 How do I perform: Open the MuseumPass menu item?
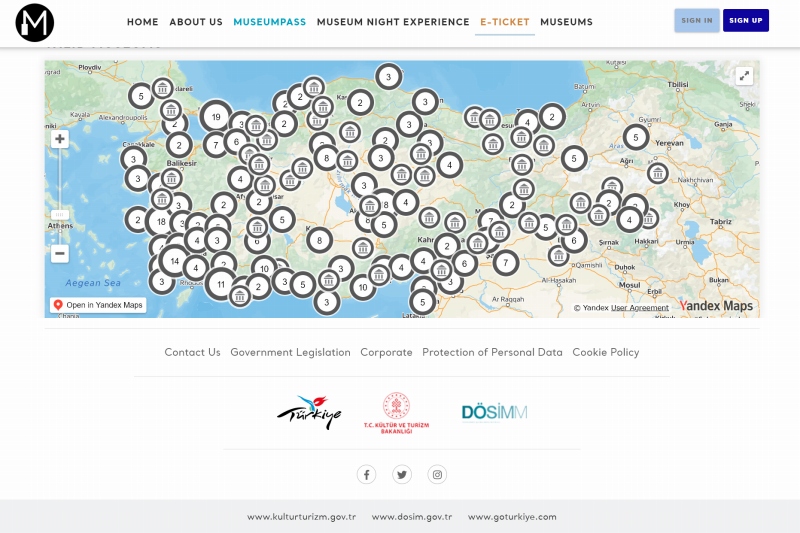tap(270, 22)
